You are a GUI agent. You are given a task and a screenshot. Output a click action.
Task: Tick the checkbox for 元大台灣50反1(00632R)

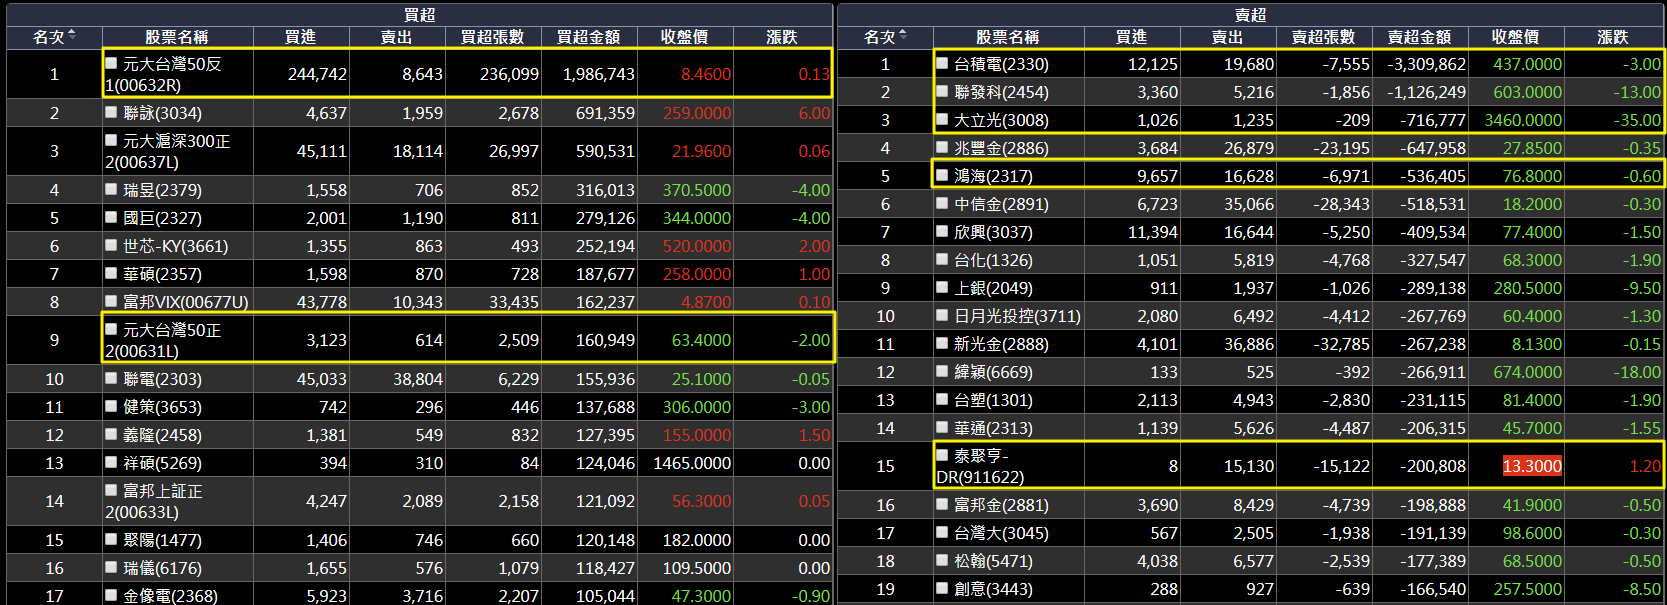click(x=112, y=63)
